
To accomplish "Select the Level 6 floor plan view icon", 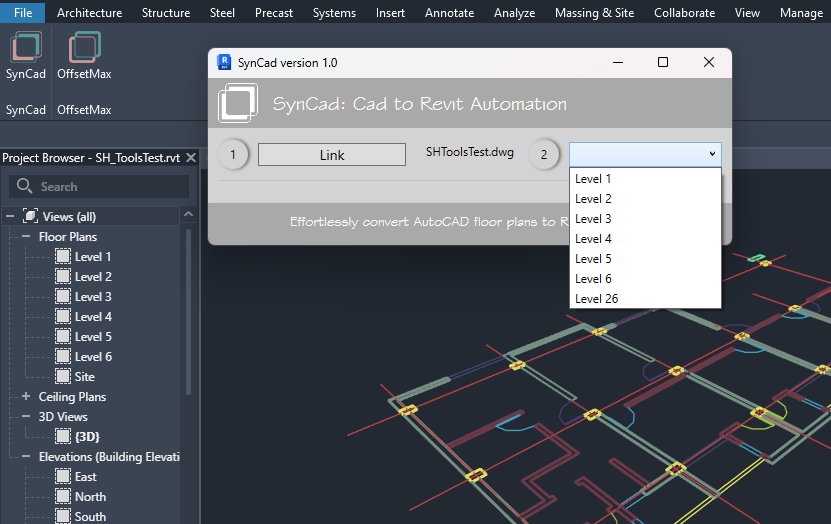I will tap(63, 357).
